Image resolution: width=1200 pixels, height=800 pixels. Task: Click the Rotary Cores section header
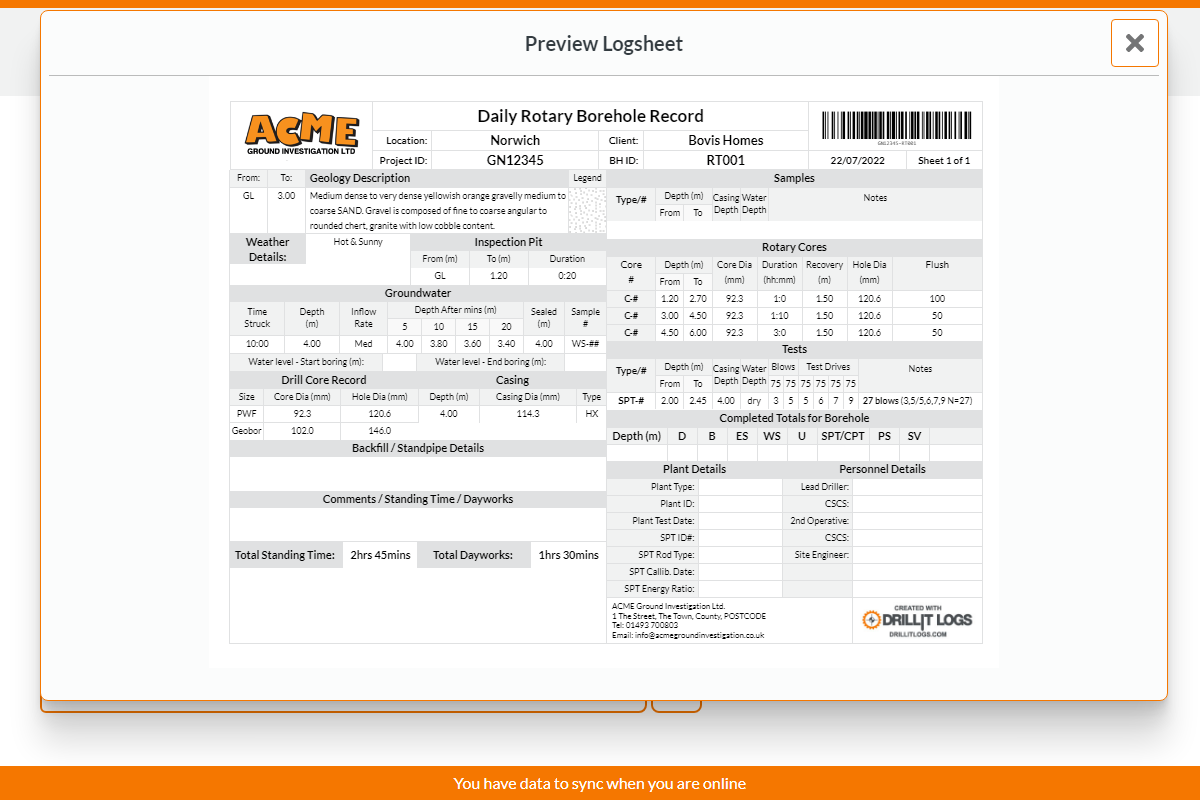pos(795,247)
